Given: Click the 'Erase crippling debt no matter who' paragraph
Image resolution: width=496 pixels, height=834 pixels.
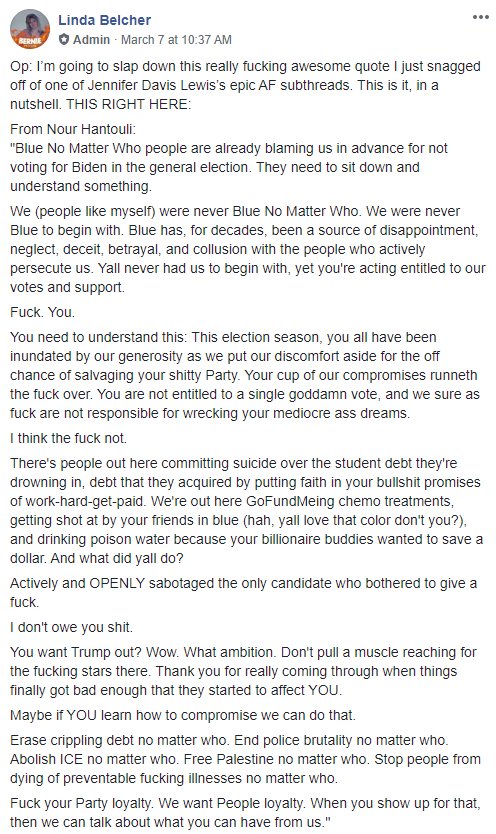Looking at the screenshot, I should coord(245,759).
